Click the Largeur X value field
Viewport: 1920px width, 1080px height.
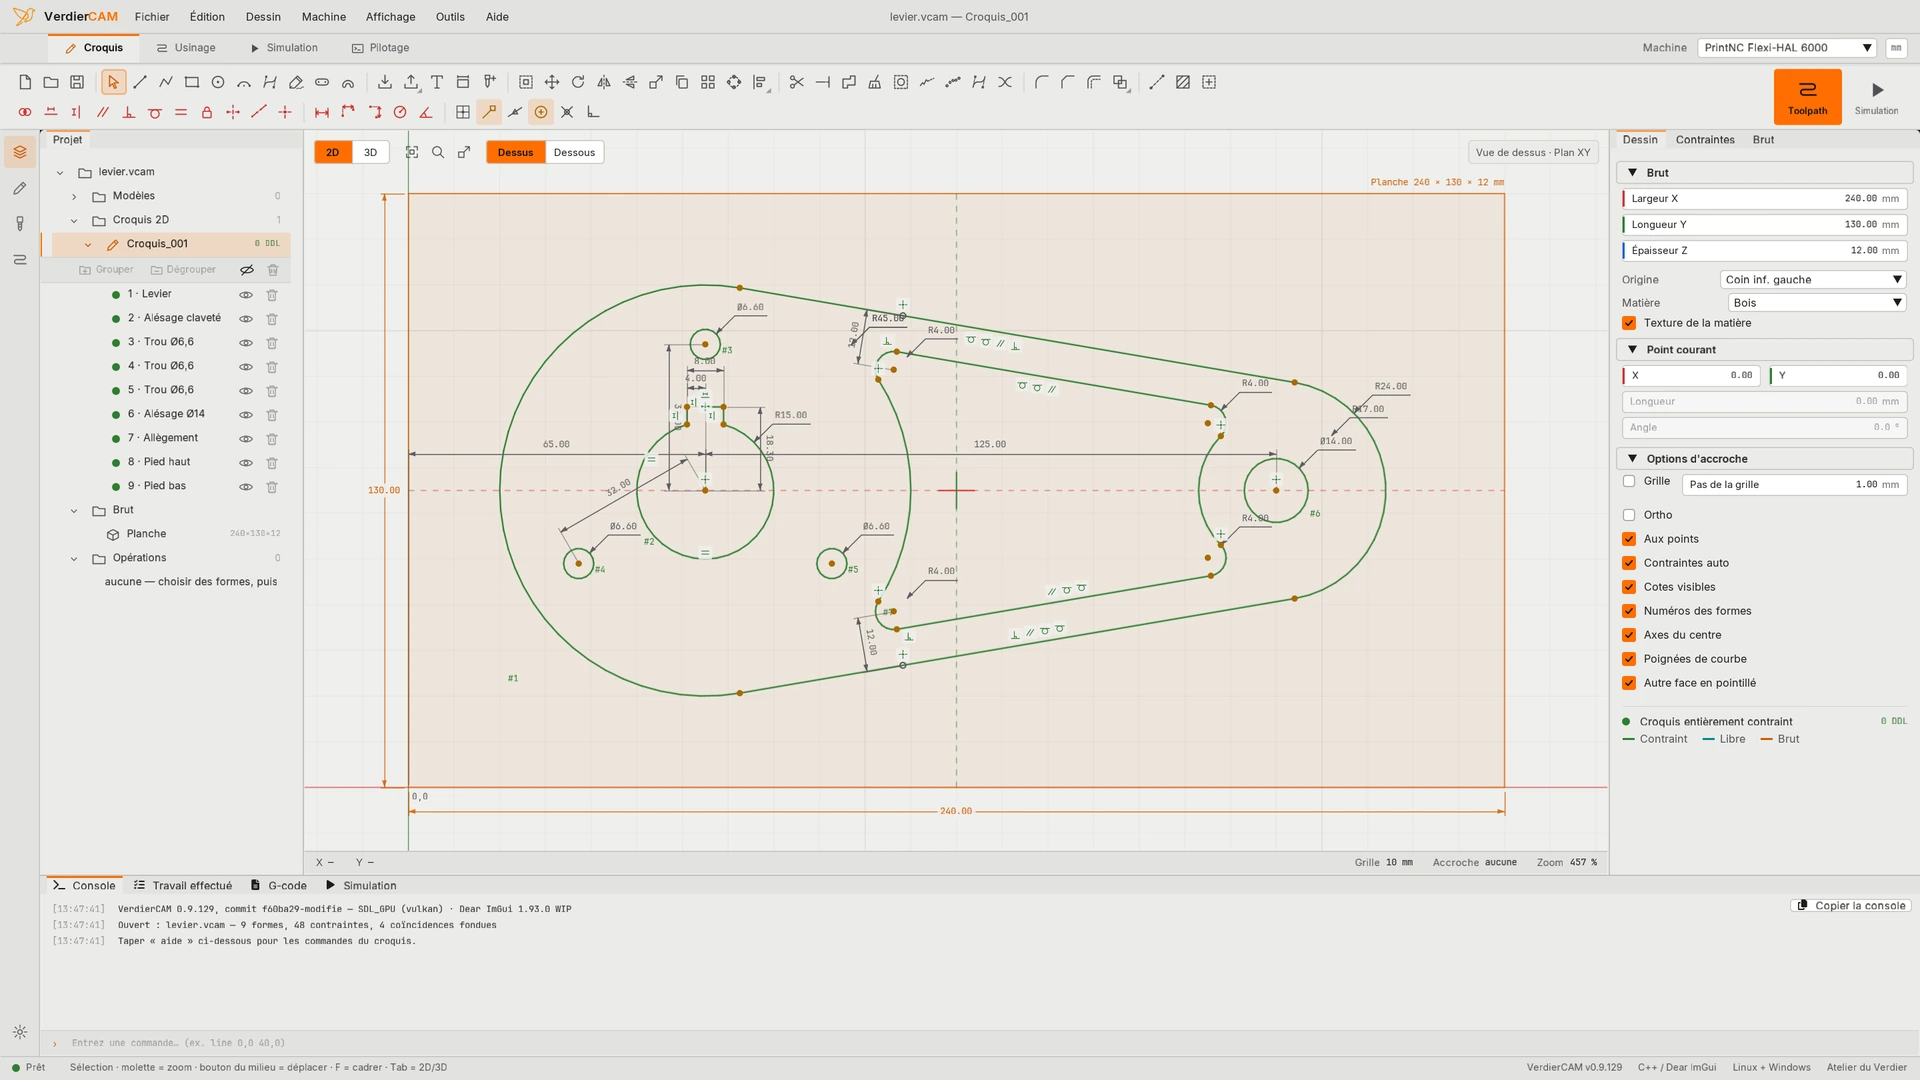click(1764, 199)
